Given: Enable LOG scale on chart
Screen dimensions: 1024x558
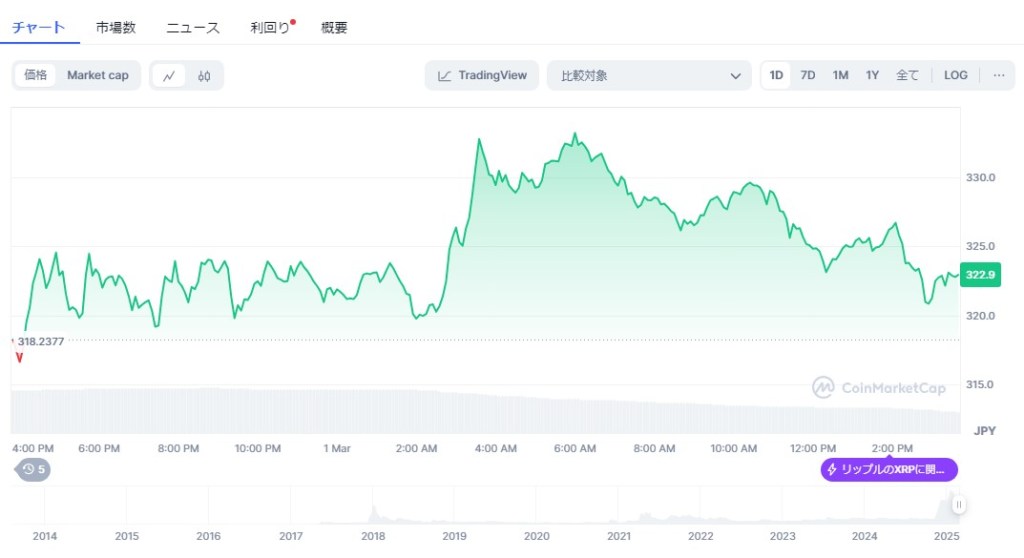Looking at the screenshot, I should [x=956, y=75].
